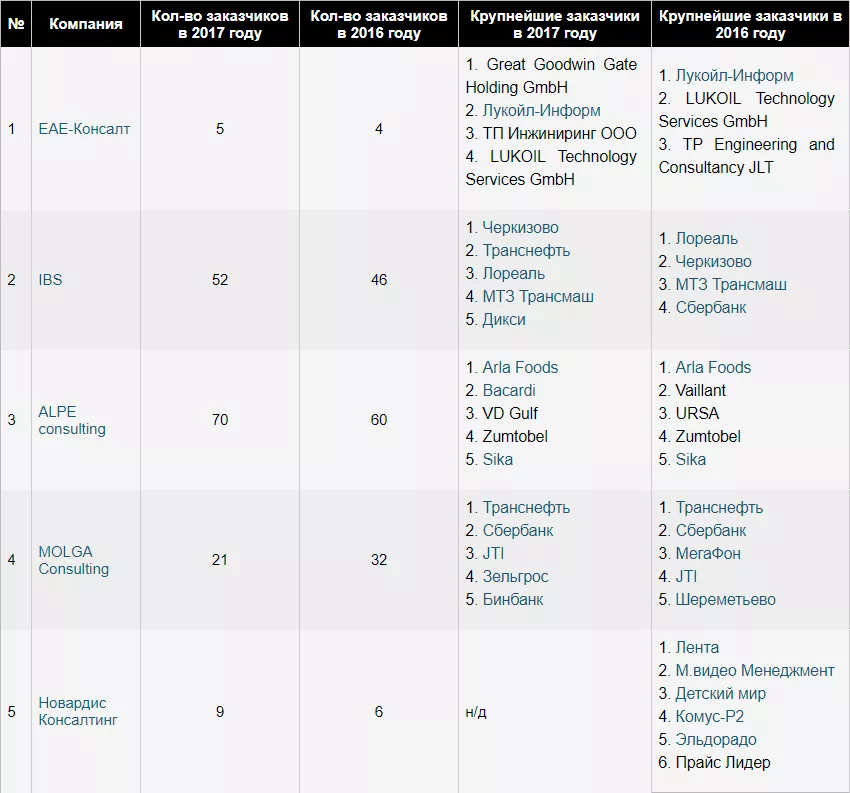The image size is (850, 793).
Task: Follow the MOLGA Consulting link
Action: click(x=73, y=560)
